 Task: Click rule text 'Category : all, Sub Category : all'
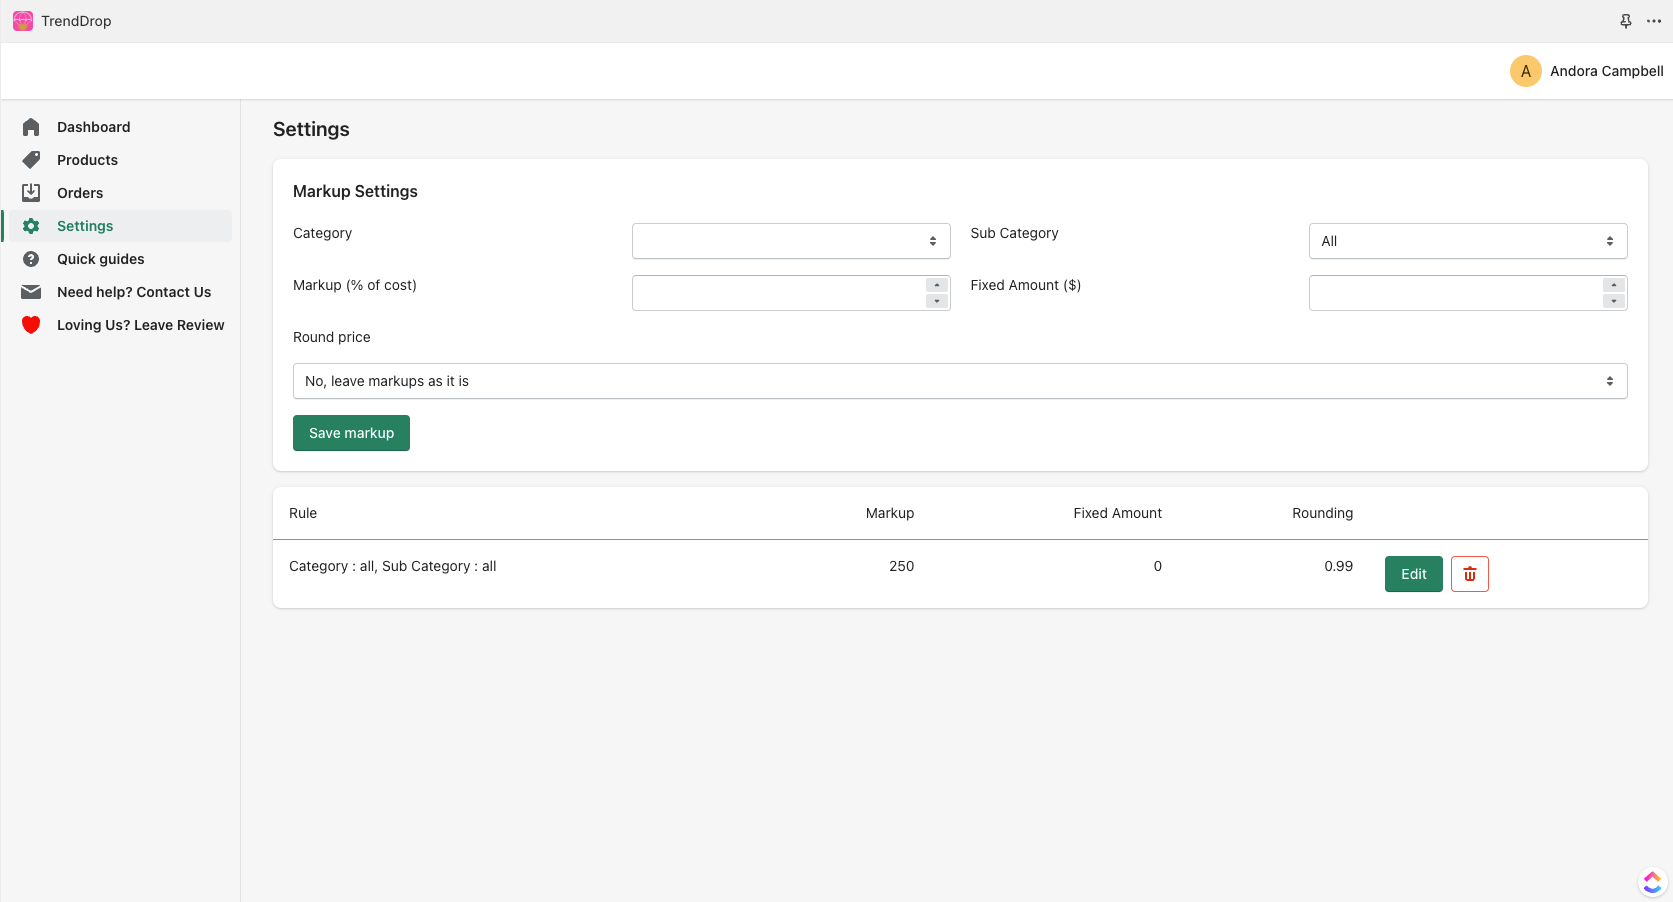point(392,566)
